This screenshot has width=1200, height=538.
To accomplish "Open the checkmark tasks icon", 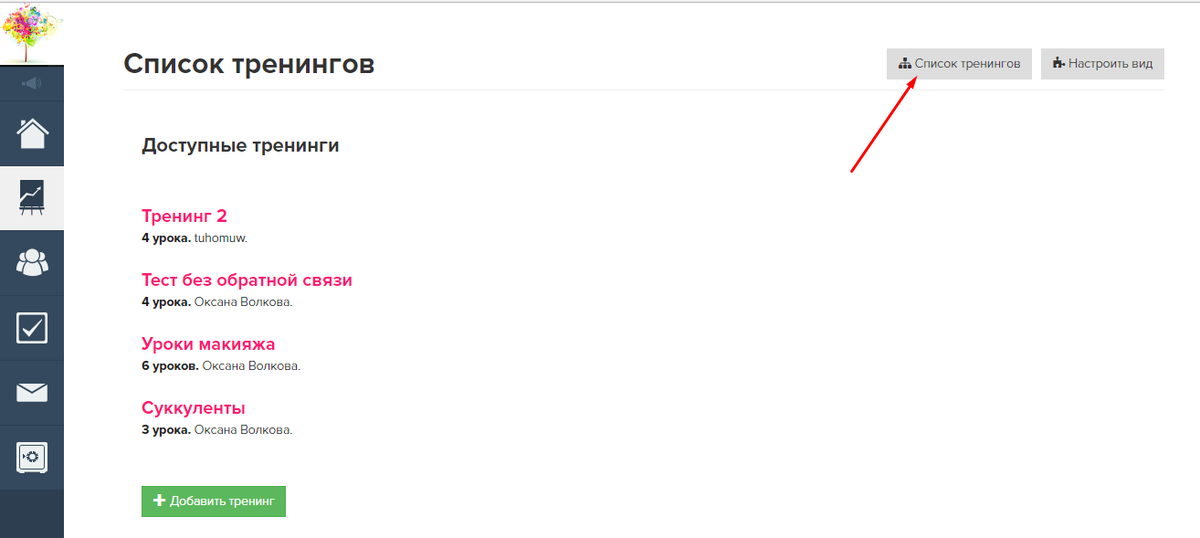I will tap(32, 328).
